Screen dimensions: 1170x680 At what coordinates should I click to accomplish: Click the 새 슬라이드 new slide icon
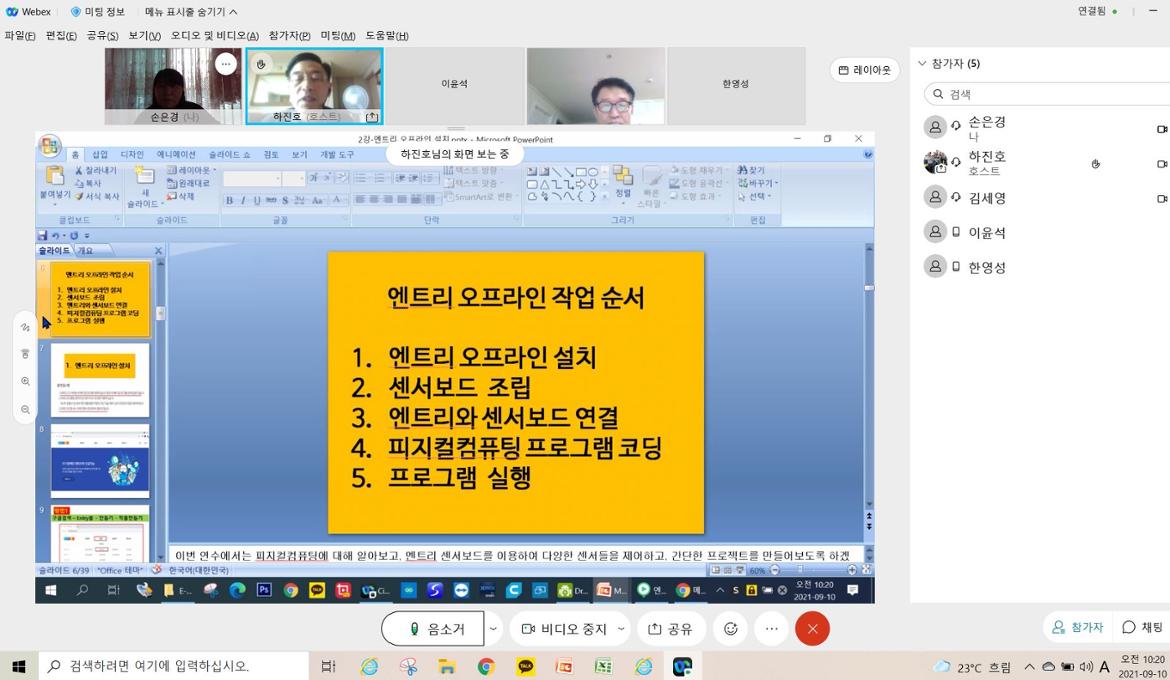click(145, 178)
